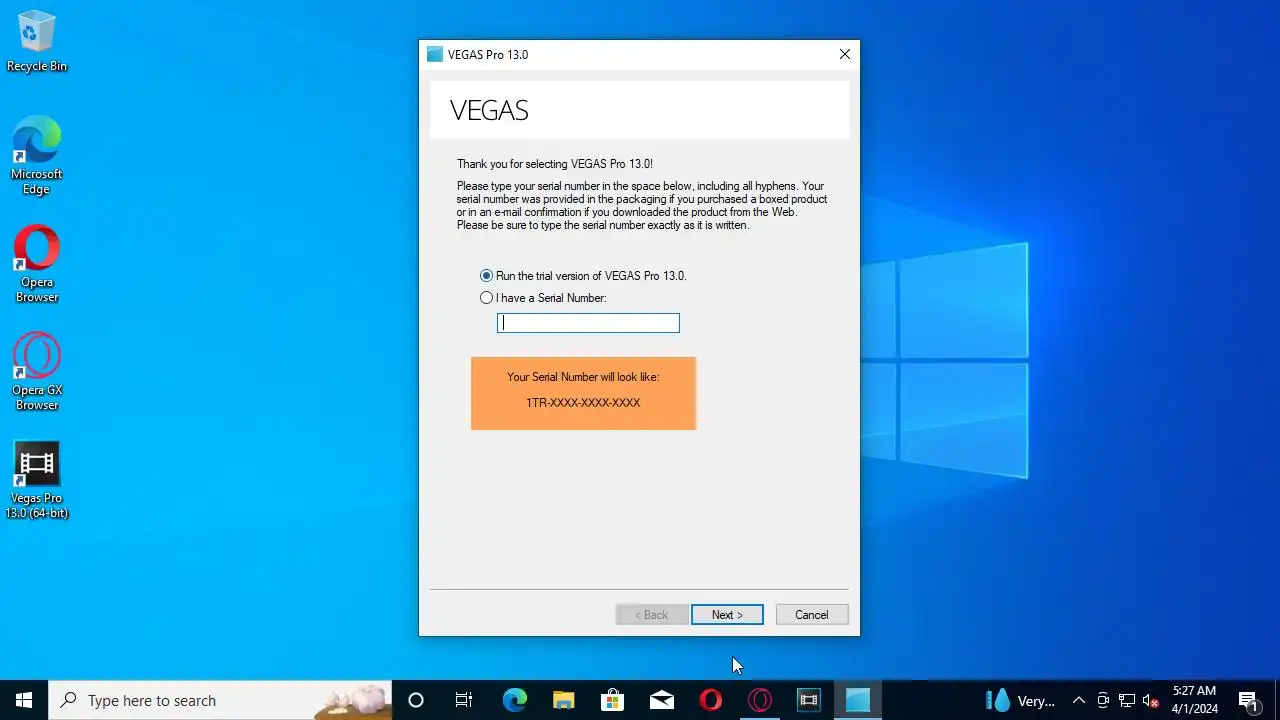This screenshot has width=1280, height=720.
Task: Open network status tray icon
Action: (x=1127, y=700)
